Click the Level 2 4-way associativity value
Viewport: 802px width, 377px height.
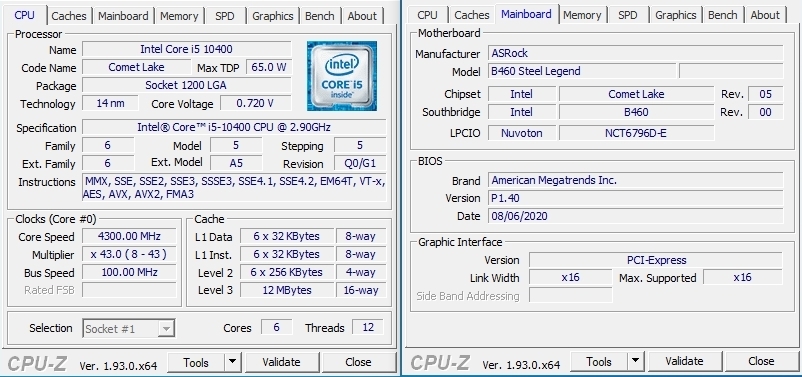361,272
